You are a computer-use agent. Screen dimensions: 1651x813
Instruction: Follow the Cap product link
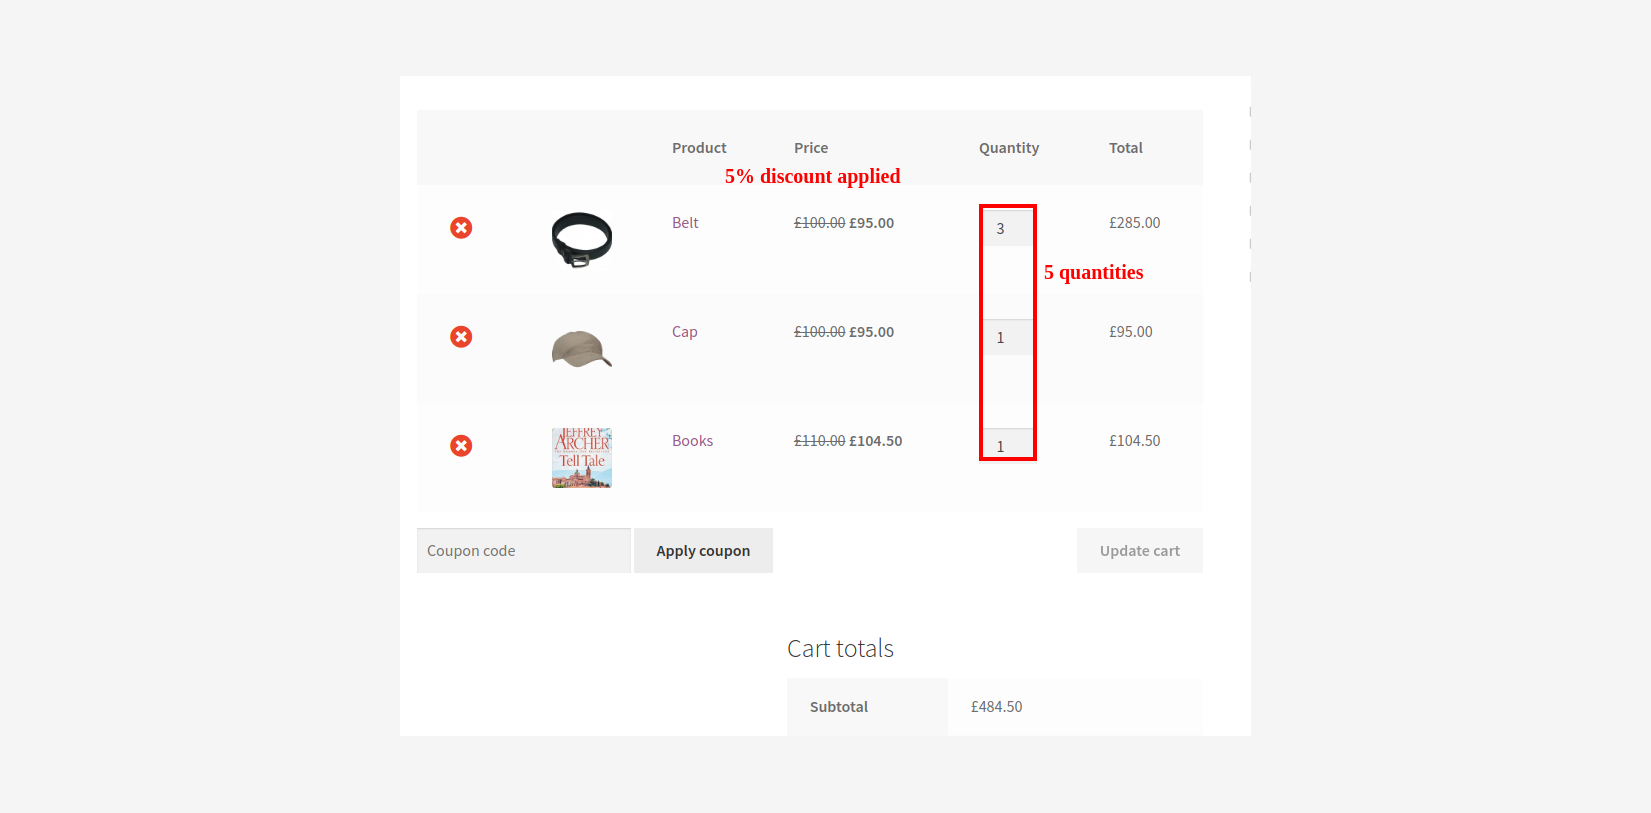[x=685, y=332]
